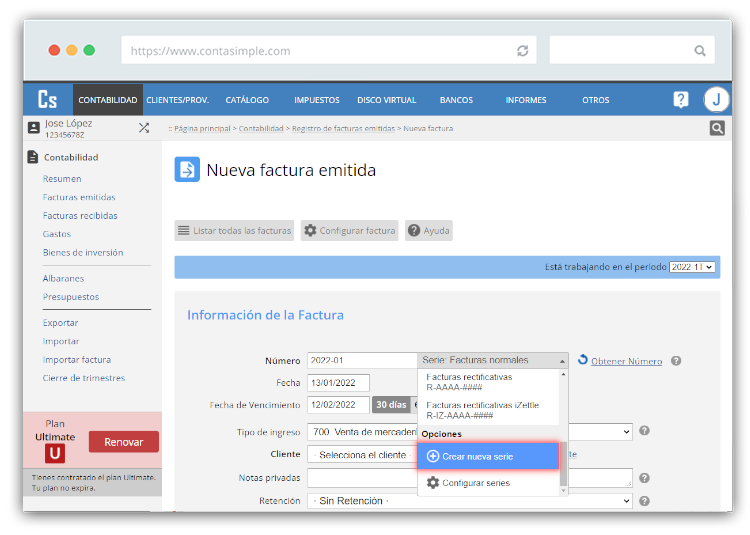Choose Configurar series from dropdown list
This screenshot has width=750, height=535.
pyautogui.click(x=475, y=483)
